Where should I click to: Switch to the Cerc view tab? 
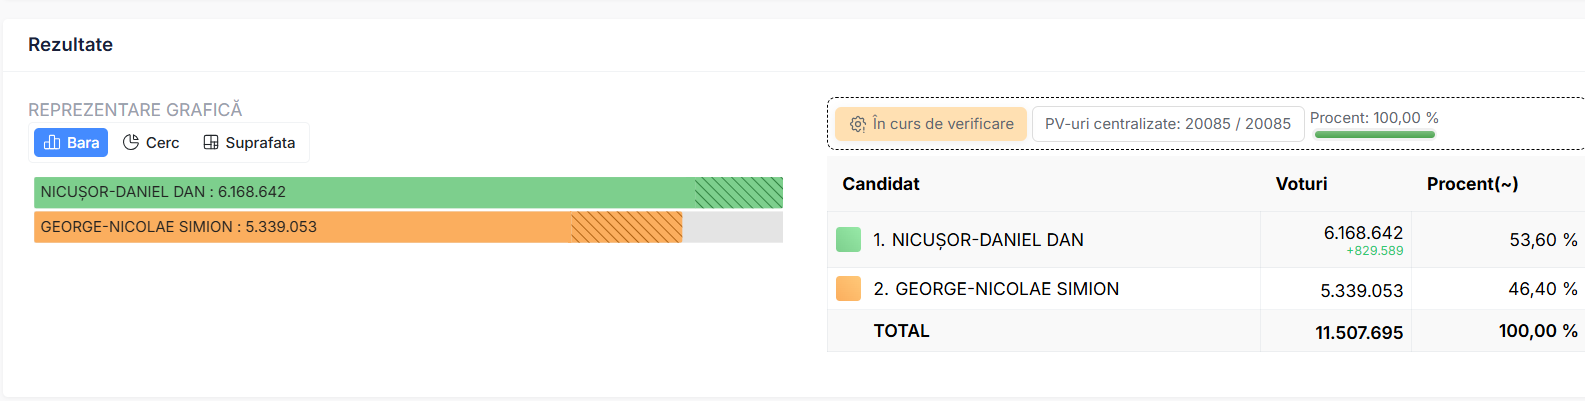pyautogui.click(x=151, y=143)
